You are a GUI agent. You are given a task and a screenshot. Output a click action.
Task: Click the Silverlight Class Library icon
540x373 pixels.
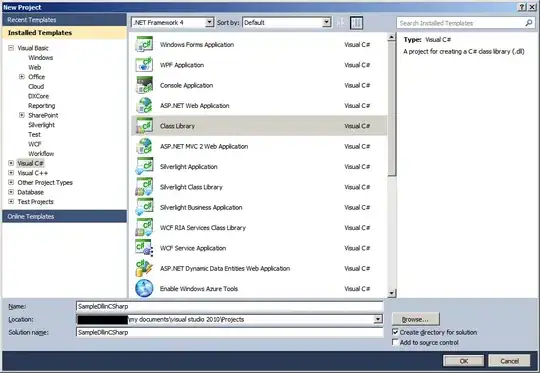144,187
